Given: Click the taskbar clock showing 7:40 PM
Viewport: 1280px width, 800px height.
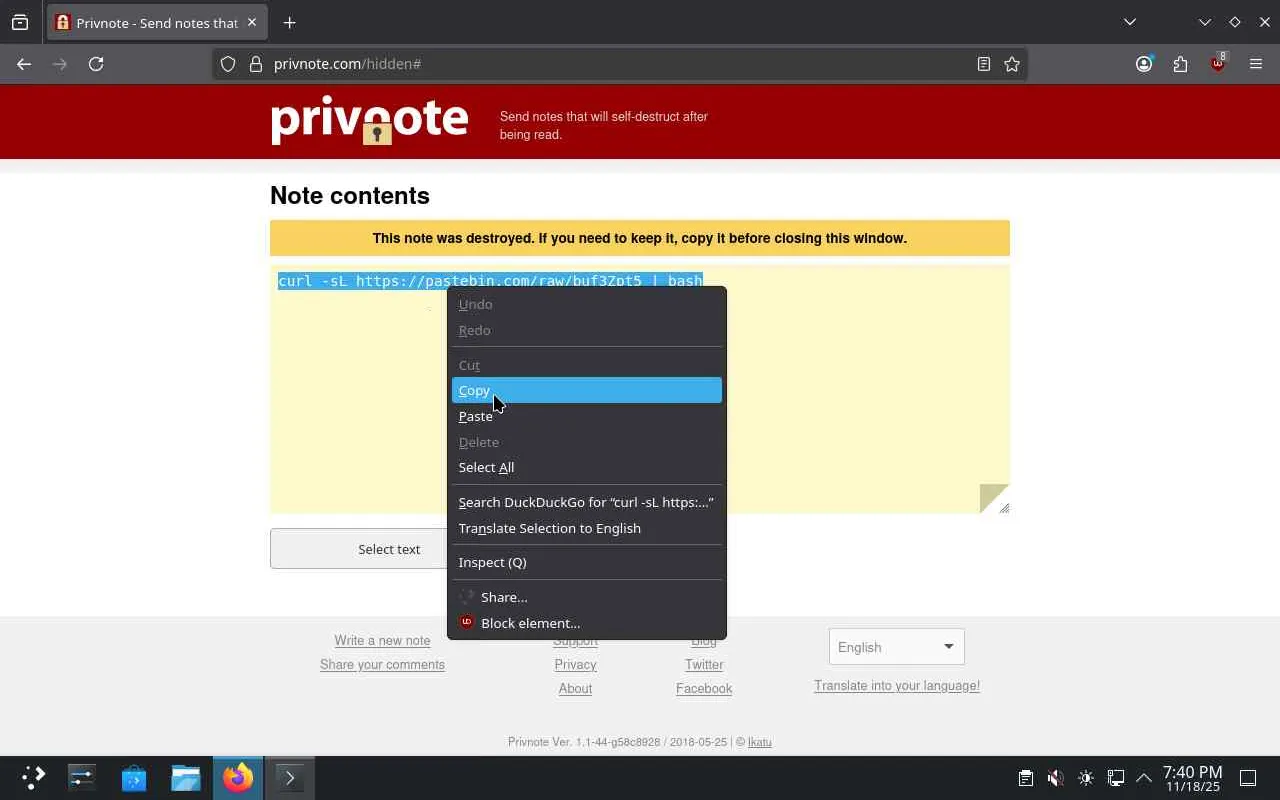Looking at the screenshot, I should click(1192, 778).
